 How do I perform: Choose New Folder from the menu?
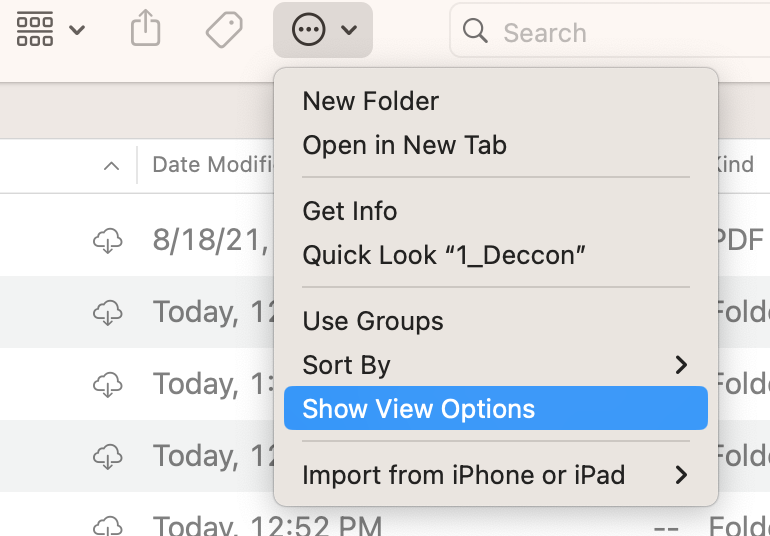pyautogui.click(x=371, y=101)
